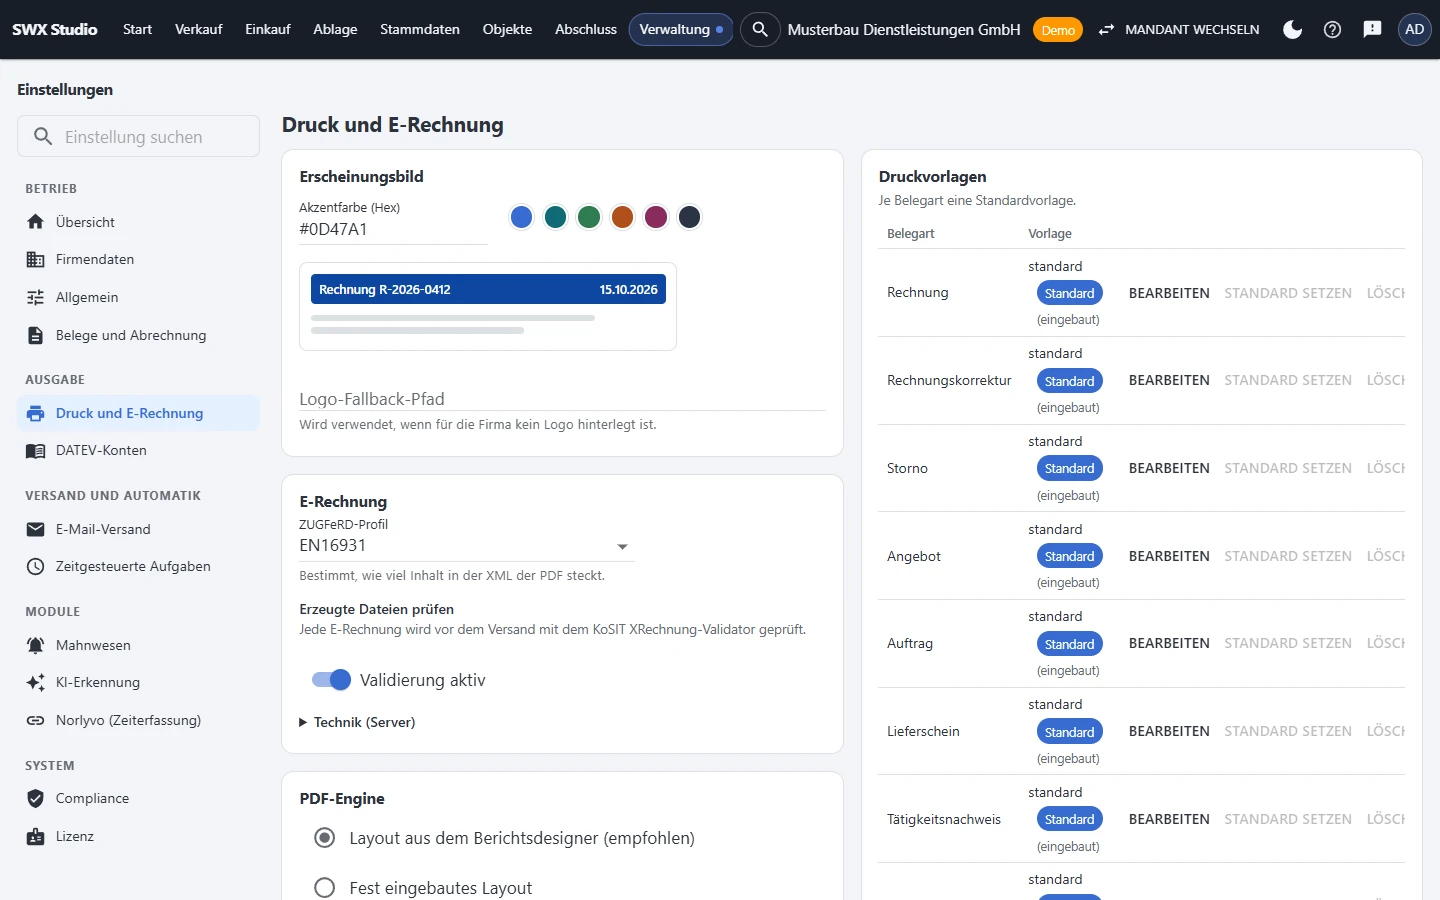Click the KI-Erkennung sparkle icon
Viewport: 1440px width, 900px height.
click(x=36, y=682)
